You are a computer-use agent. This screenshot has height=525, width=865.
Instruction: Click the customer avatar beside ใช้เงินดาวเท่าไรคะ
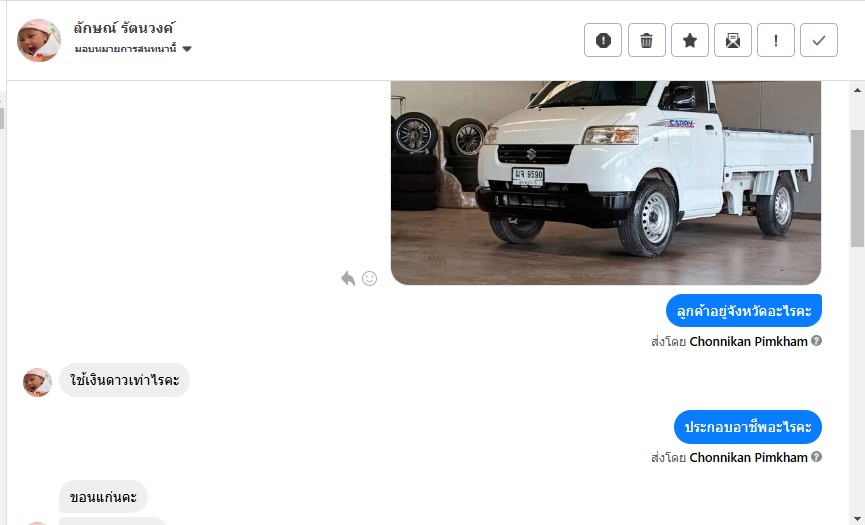click(x=38, y=382)
